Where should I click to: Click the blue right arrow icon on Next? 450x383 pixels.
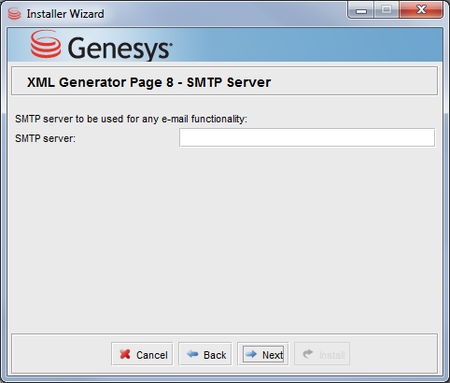coord(251,354)
